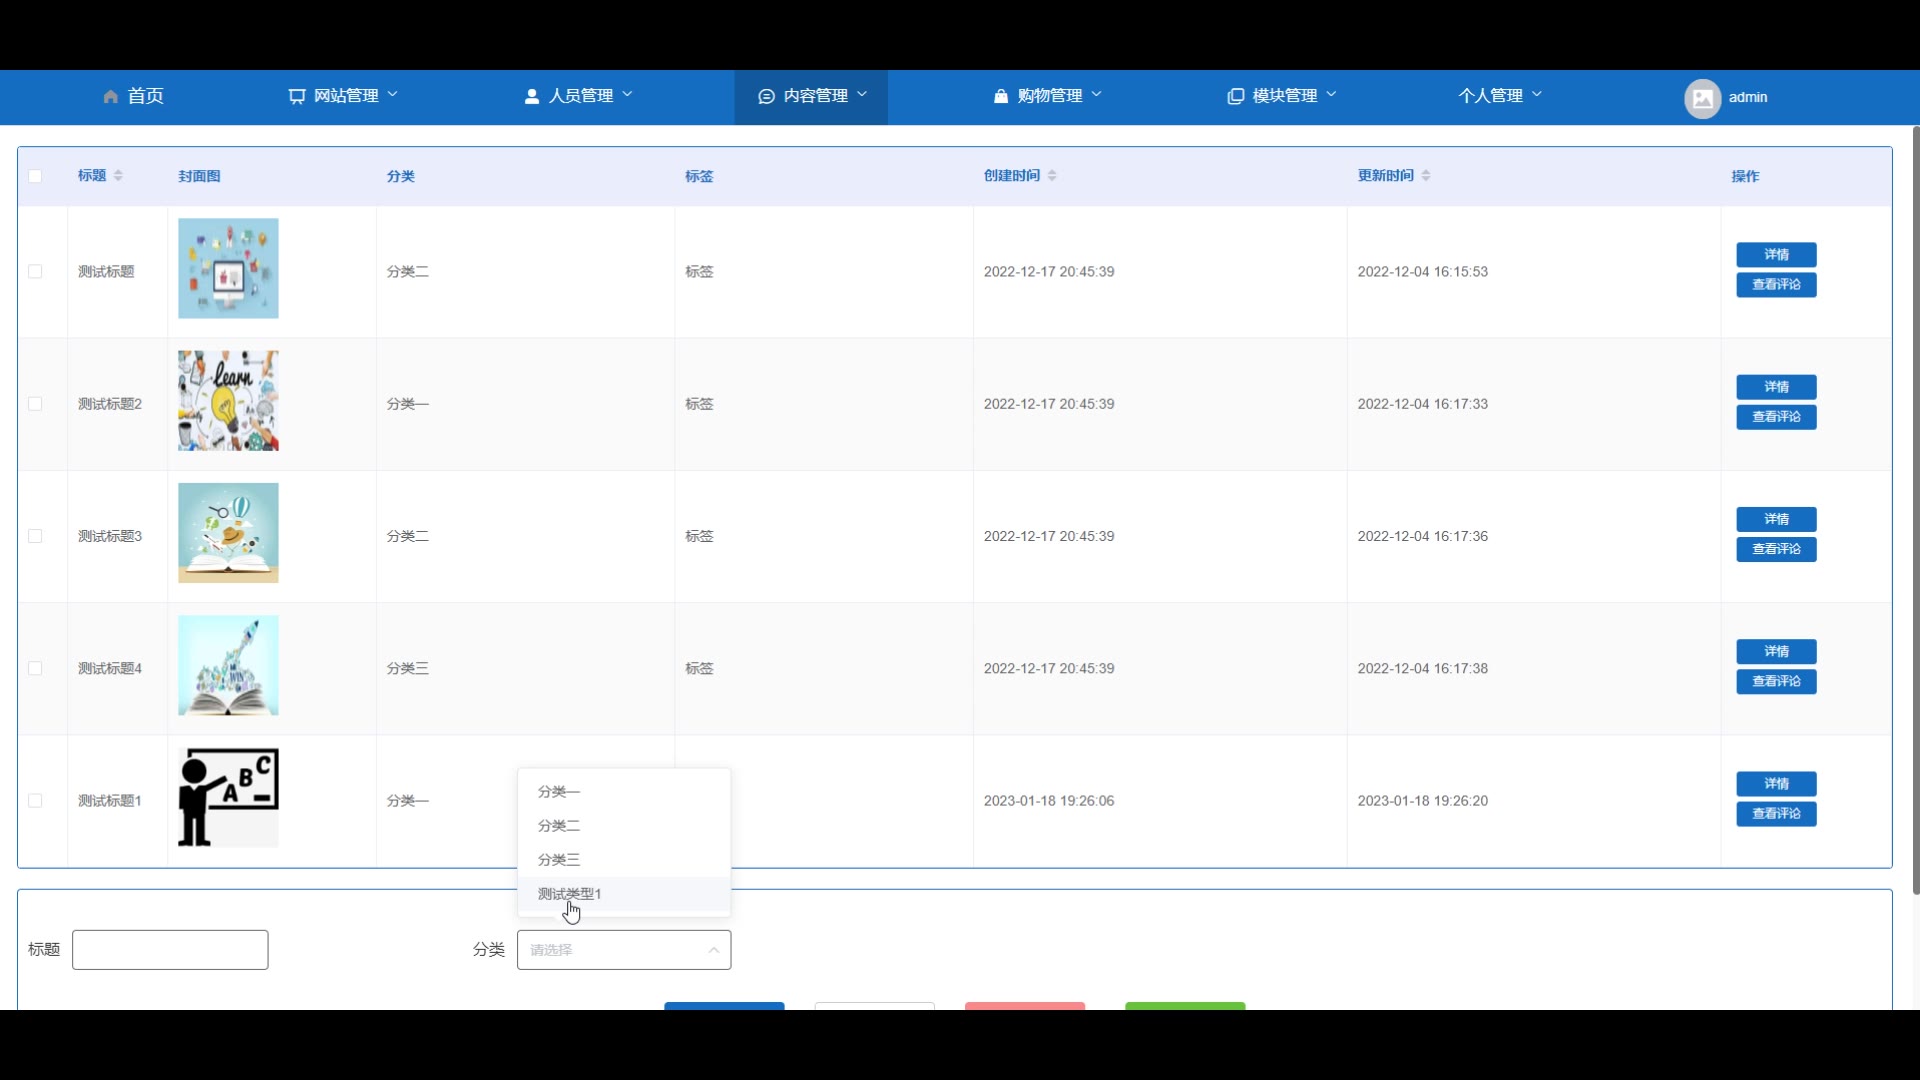Click the person icon beside 人员管理
The width and height of the screenshot is (1920, 1080).
point(532,97)
